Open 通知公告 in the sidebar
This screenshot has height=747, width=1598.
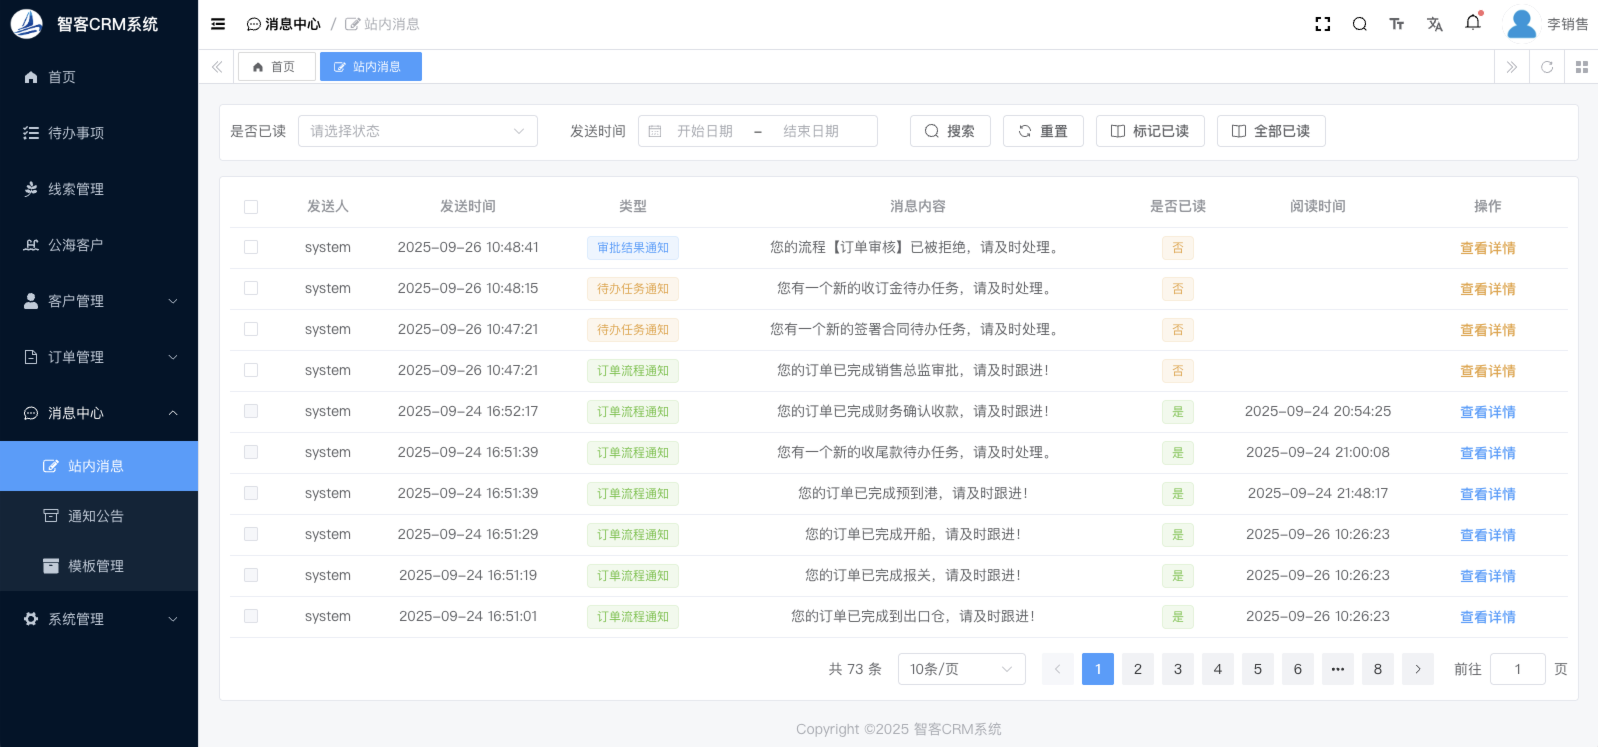click(x=95, y=516)
